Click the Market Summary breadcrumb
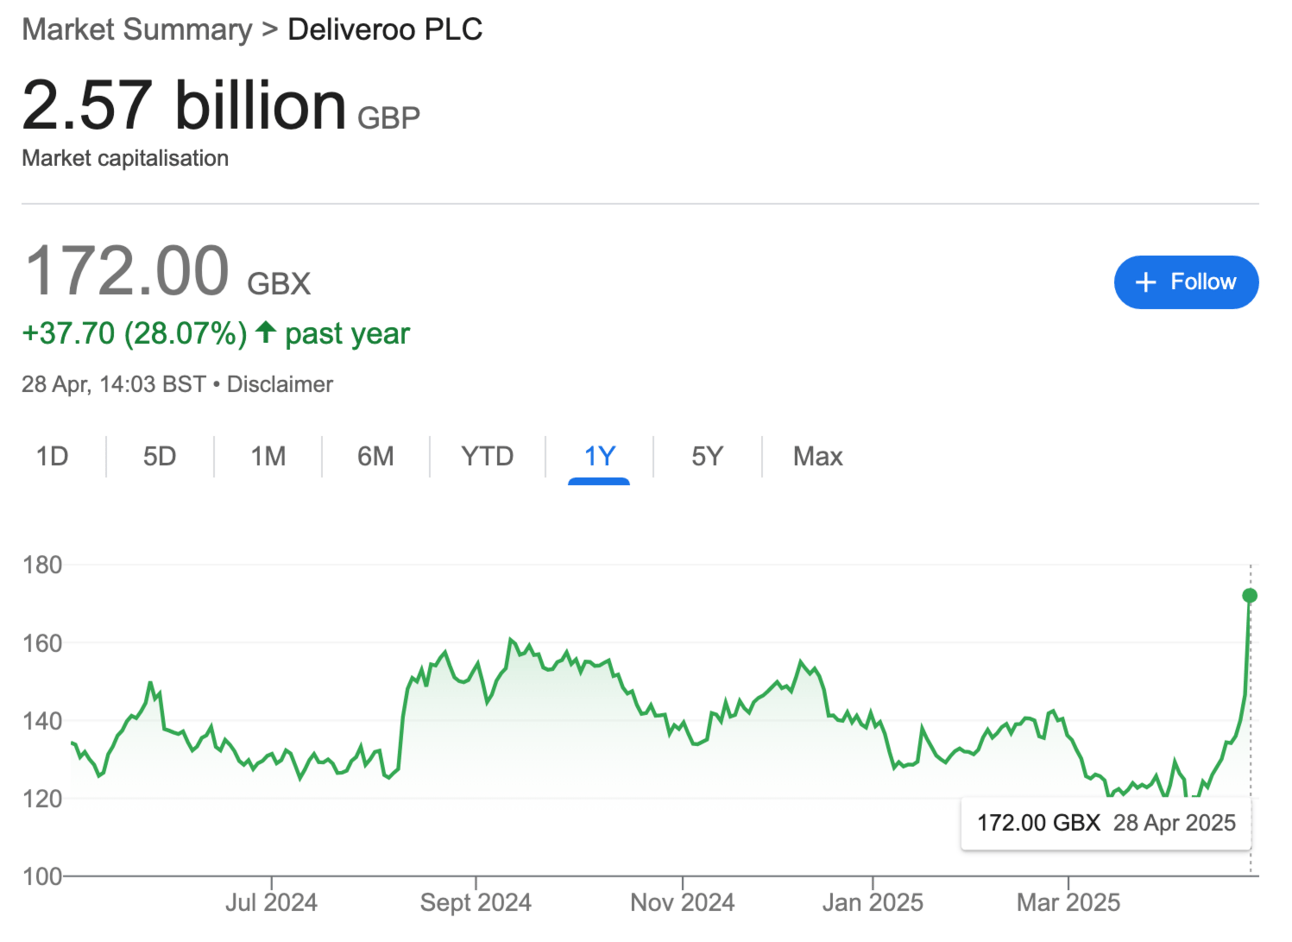 point(137,29)
